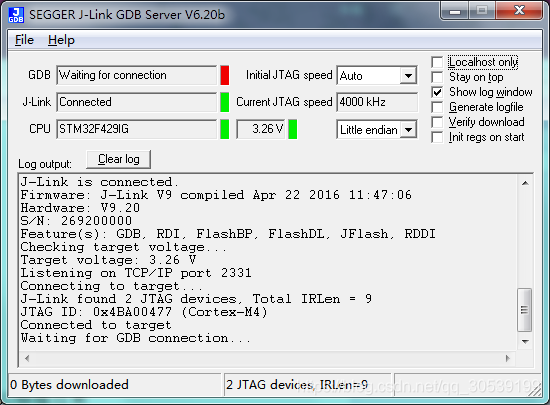
Task: Click the J-Link Connected status field
Action: 136,102
